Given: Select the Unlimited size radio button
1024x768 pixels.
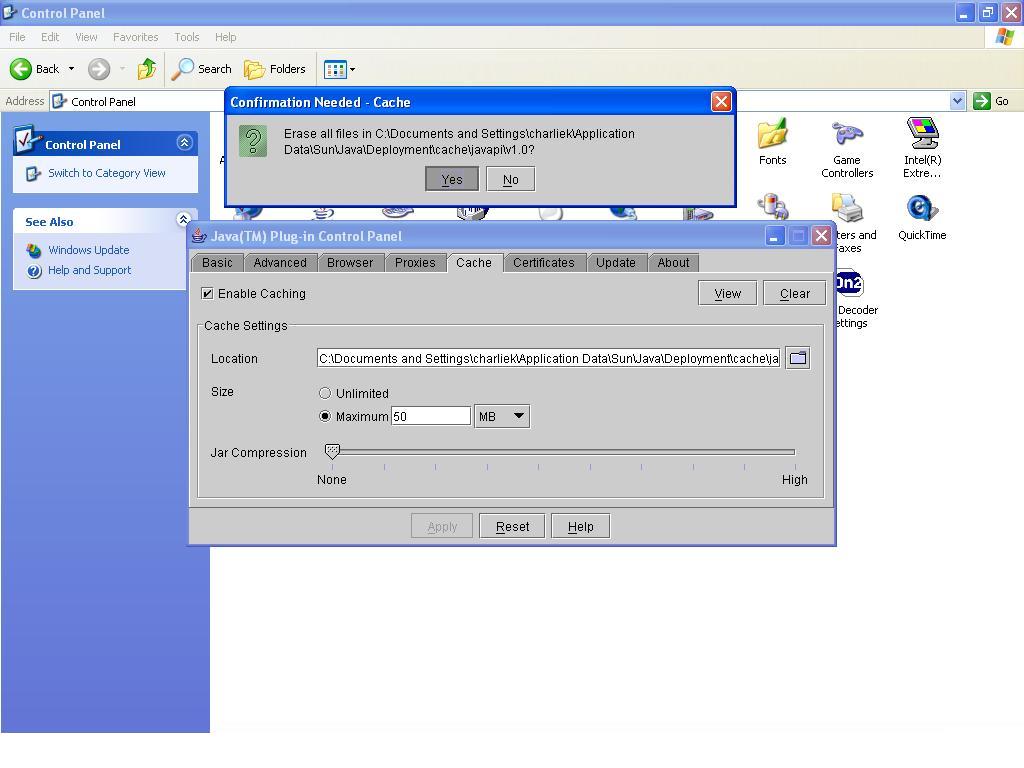Looking at the screenshot, I should click(325, 394).
